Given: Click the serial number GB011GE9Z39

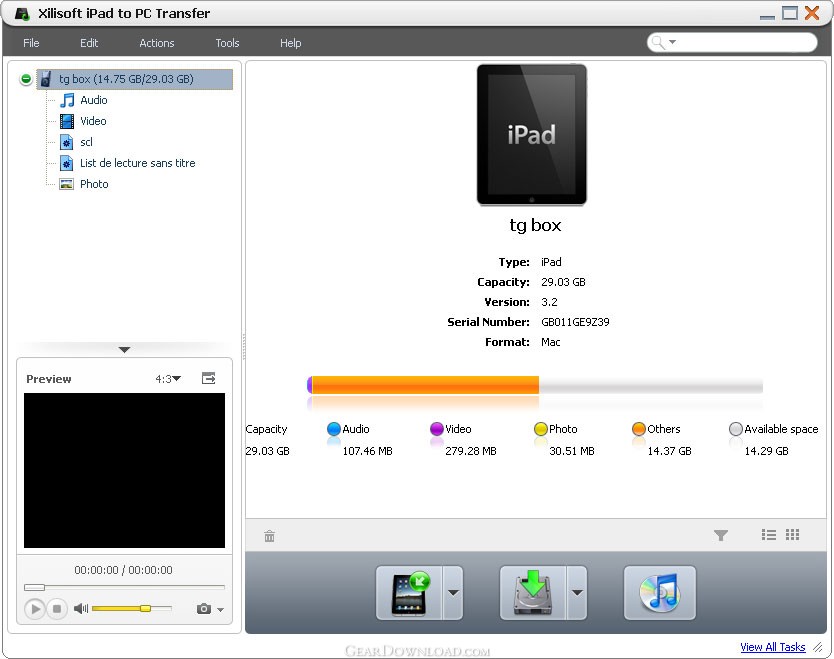Looking at the screenshot, I should pyautogui.click(x=576, y=322).
